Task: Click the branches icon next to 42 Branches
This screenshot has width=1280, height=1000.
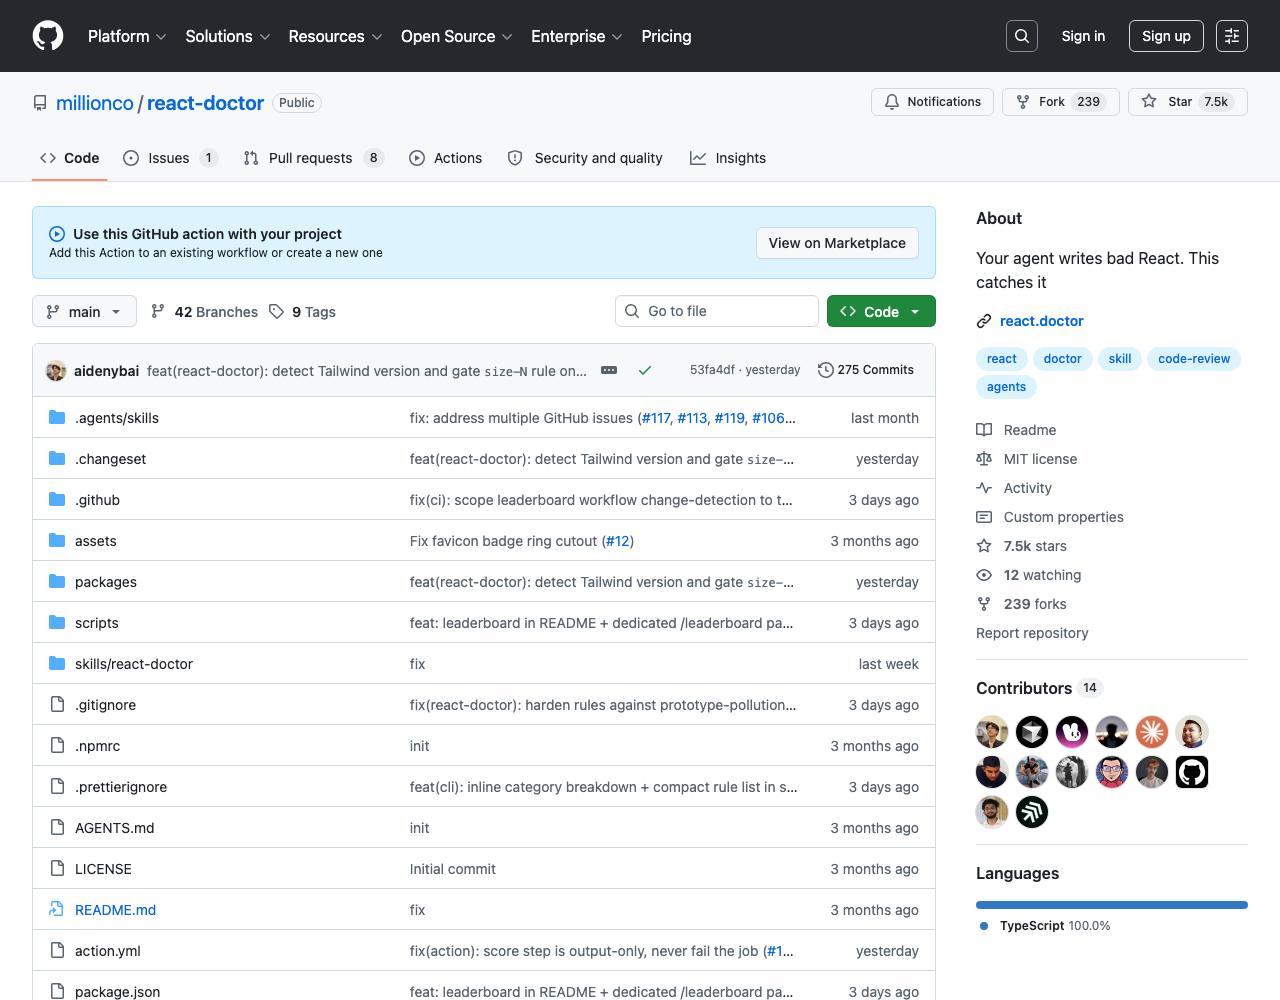Action: tap(158, 312)
